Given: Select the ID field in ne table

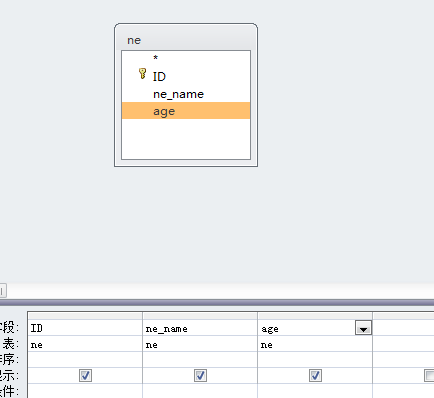Looking at the screenshot, I should point(186,76).
